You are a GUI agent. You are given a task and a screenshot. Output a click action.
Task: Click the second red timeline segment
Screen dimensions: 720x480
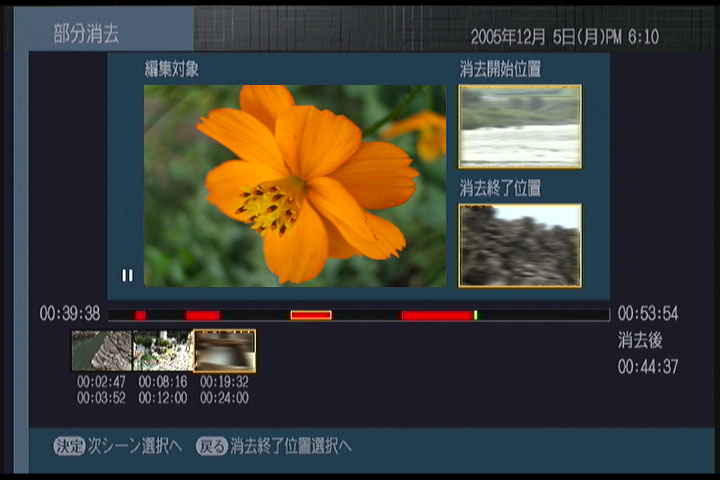202,315
